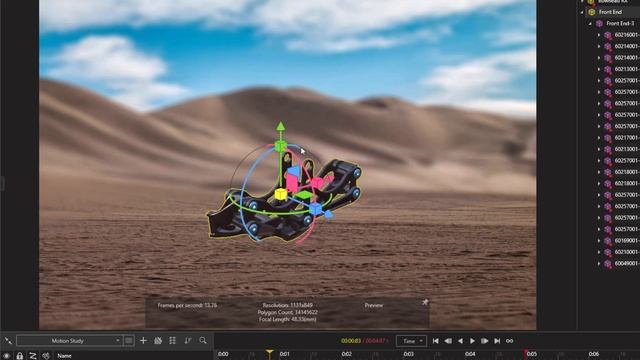Click the sort icon in timeline toolbar

[x=188, y=340]
